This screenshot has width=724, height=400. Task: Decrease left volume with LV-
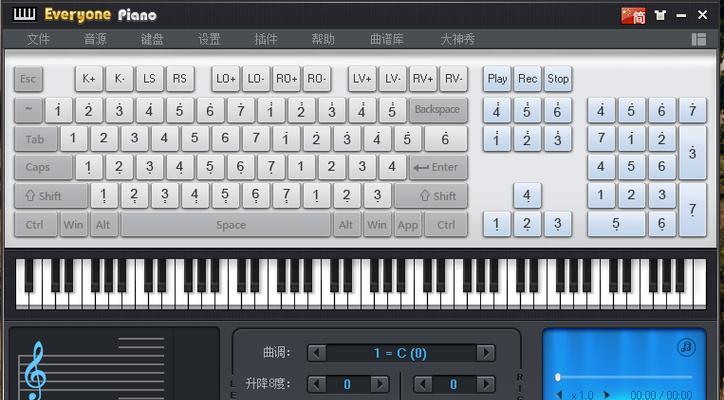(392, 79)
